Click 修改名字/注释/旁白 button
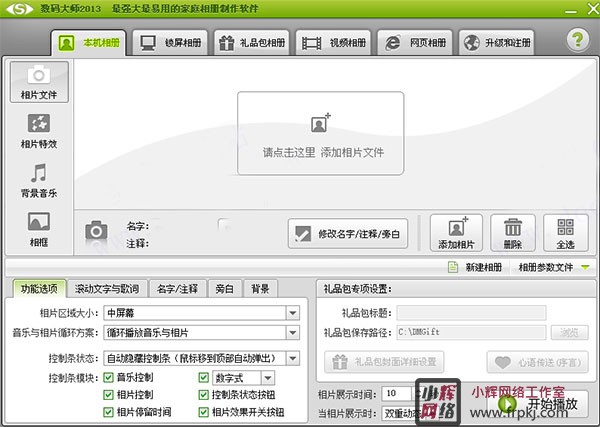Image resolution: width=600 pixels, height=427 pixels. click(x=348, y=234)
